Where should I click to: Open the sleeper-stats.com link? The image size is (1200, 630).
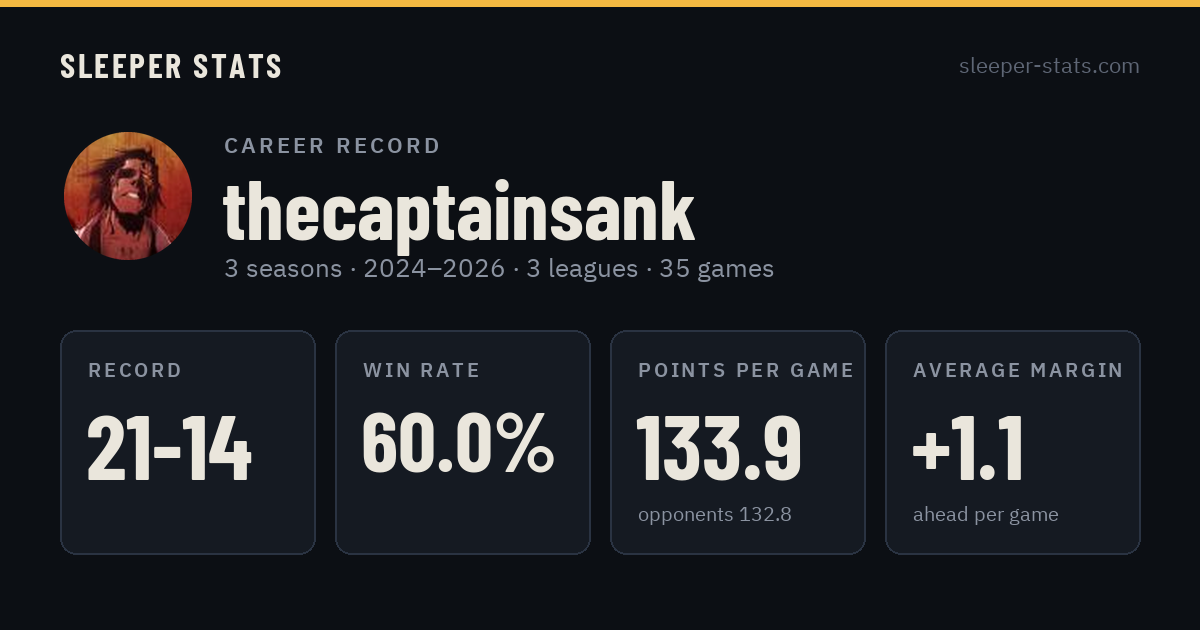coord(1049,66)
